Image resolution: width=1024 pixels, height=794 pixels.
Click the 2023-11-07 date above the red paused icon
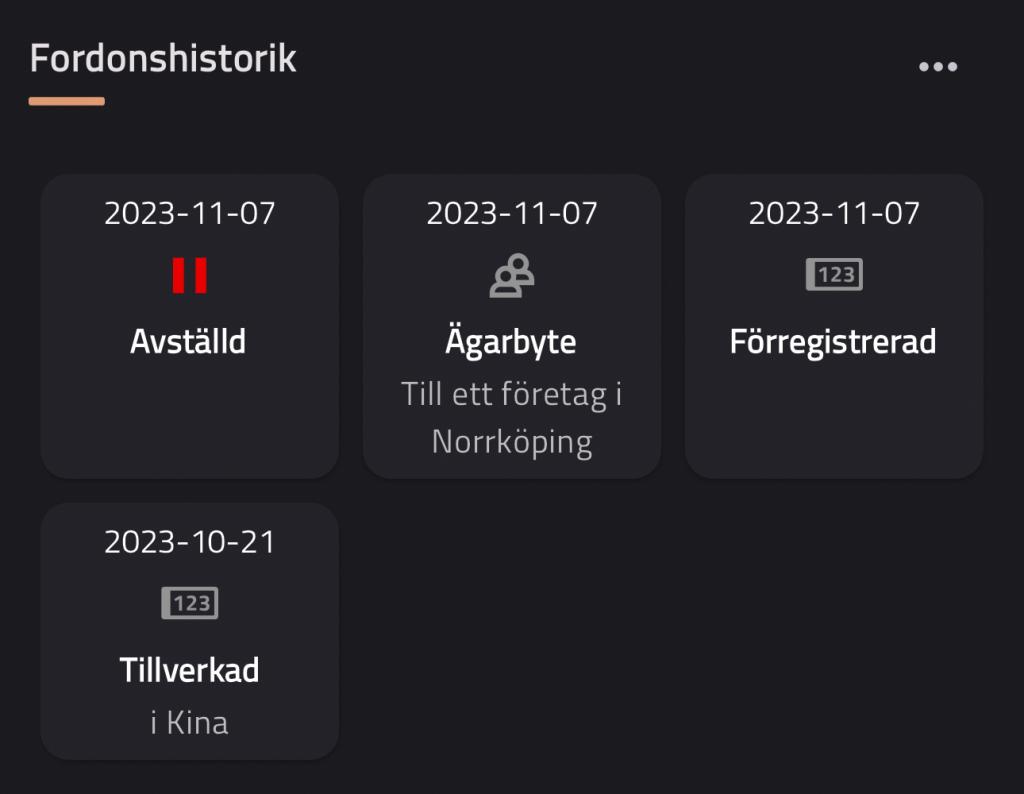point(189,213)
